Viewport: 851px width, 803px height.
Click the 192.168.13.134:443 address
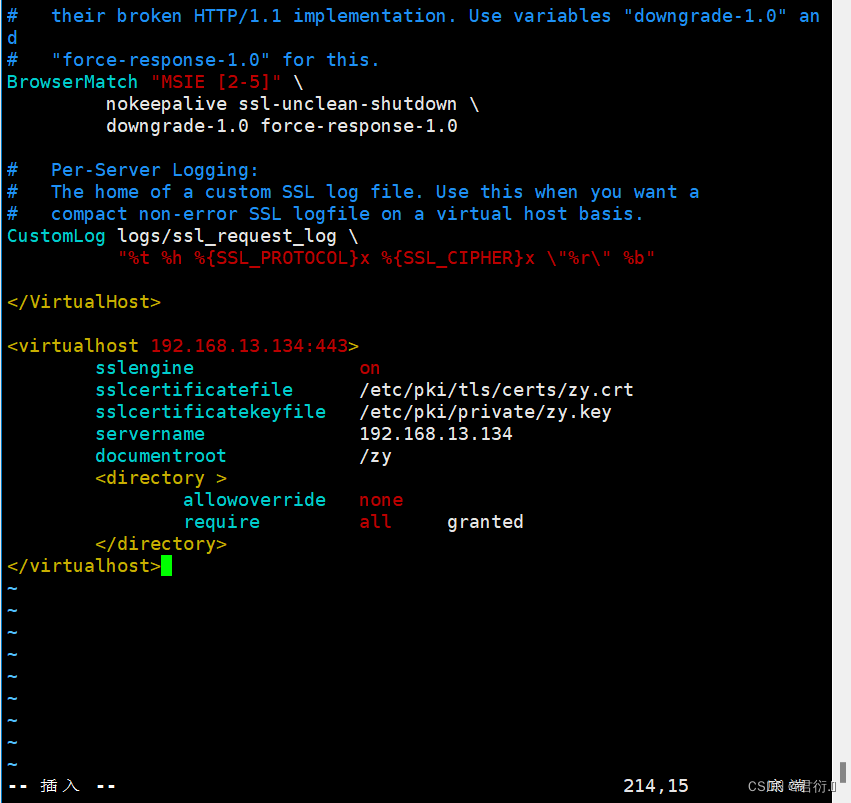[249, 346]
